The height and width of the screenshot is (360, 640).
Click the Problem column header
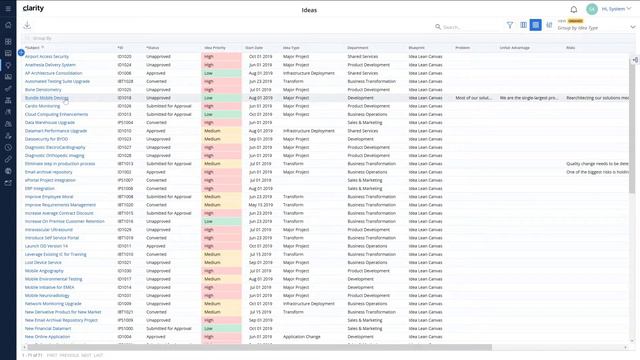click(462, 48)
